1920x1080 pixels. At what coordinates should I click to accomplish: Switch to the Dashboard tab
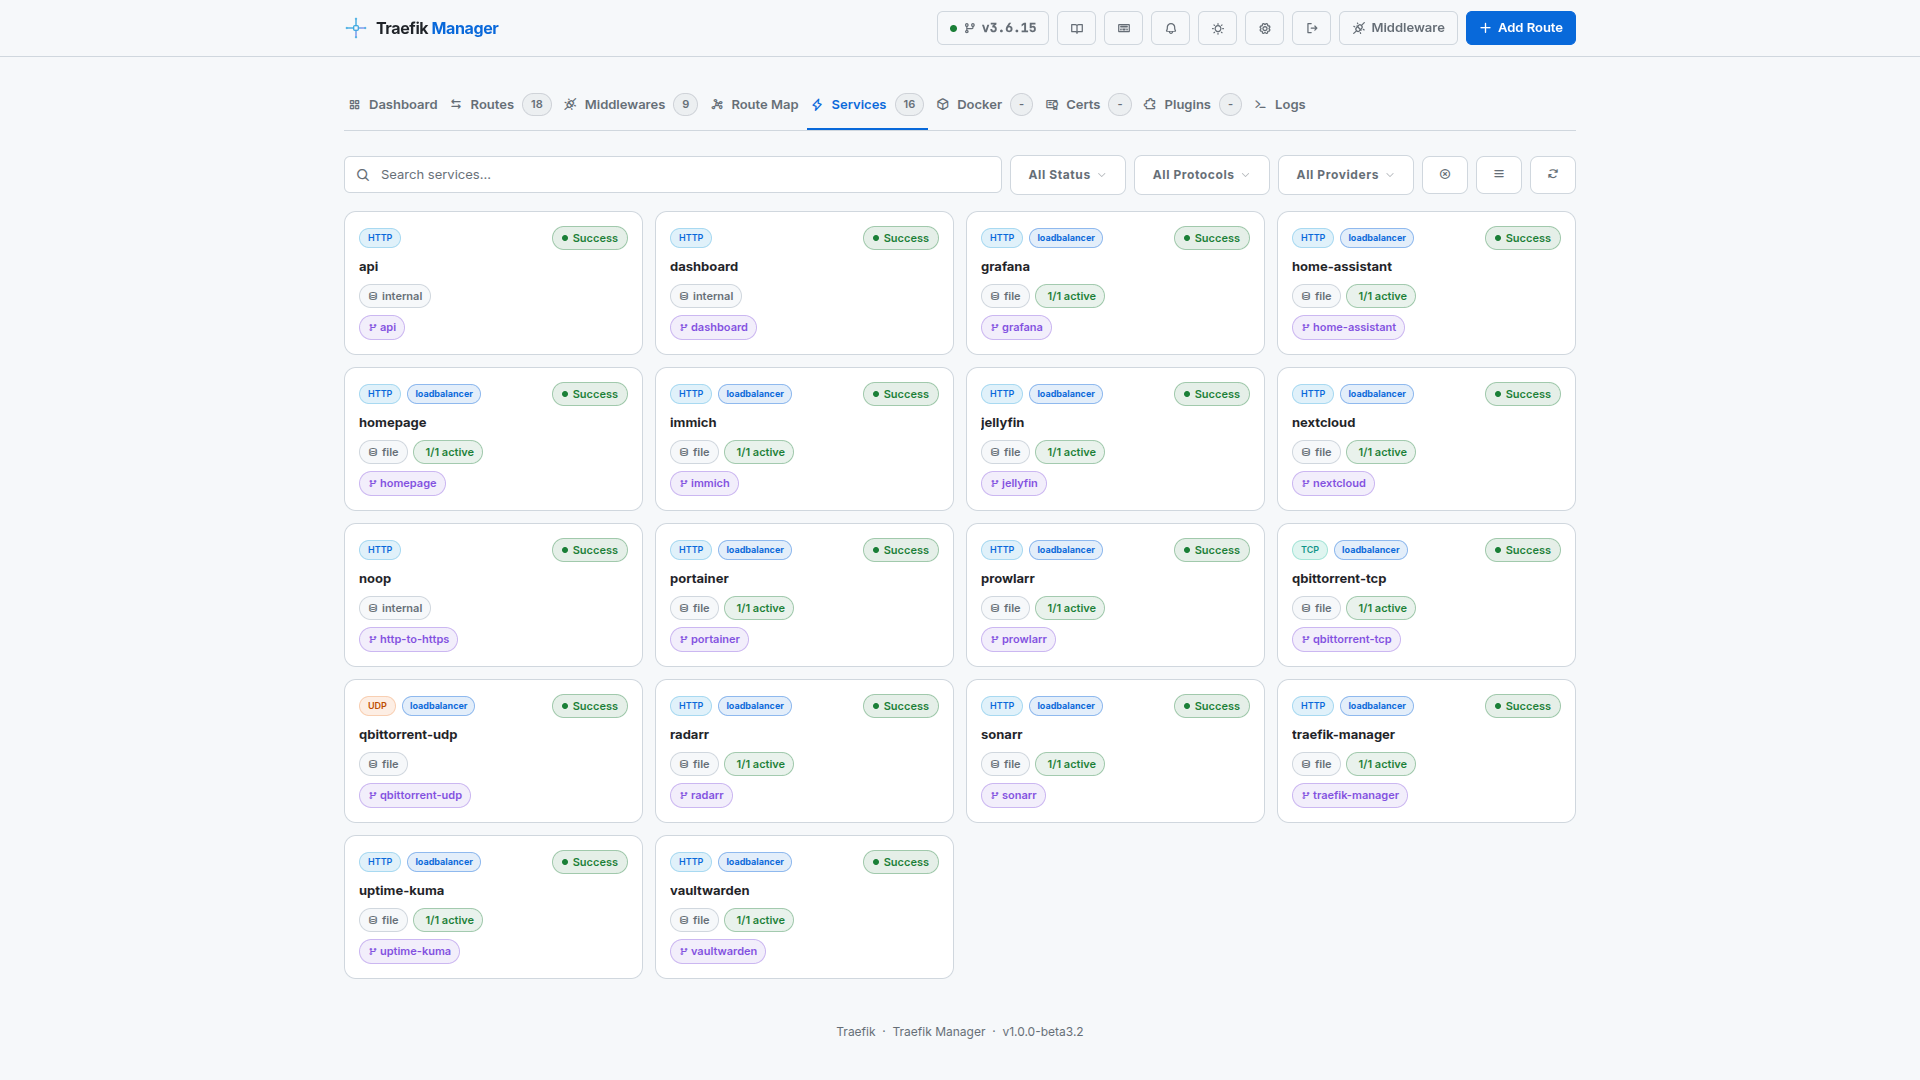pyautogui.click(x=393, y=105)
